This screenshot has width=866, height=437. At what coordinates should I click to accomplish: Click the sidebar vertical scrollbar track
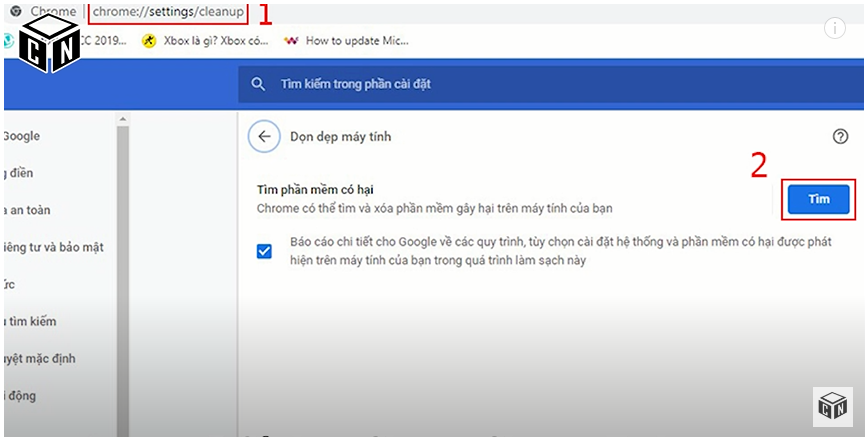point(123,280)
